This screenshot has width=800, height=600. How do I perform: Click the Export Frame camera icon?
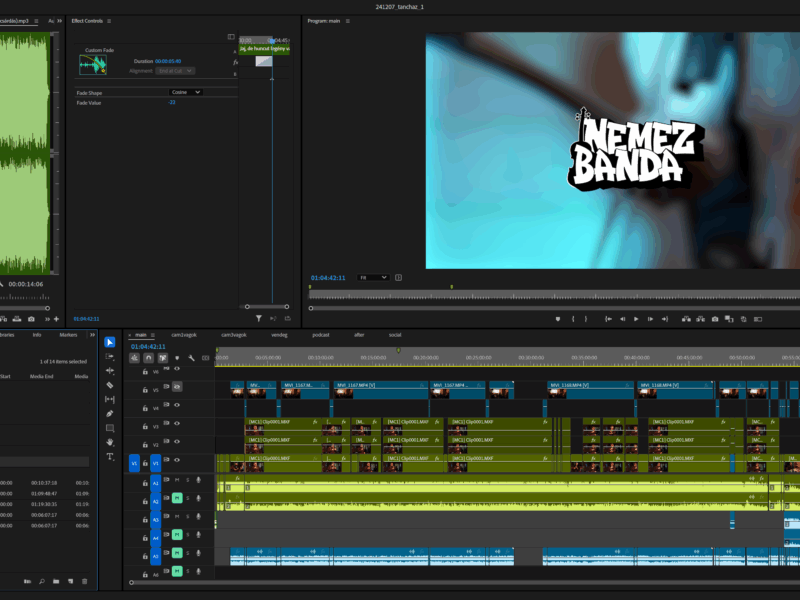click(713, 317)
